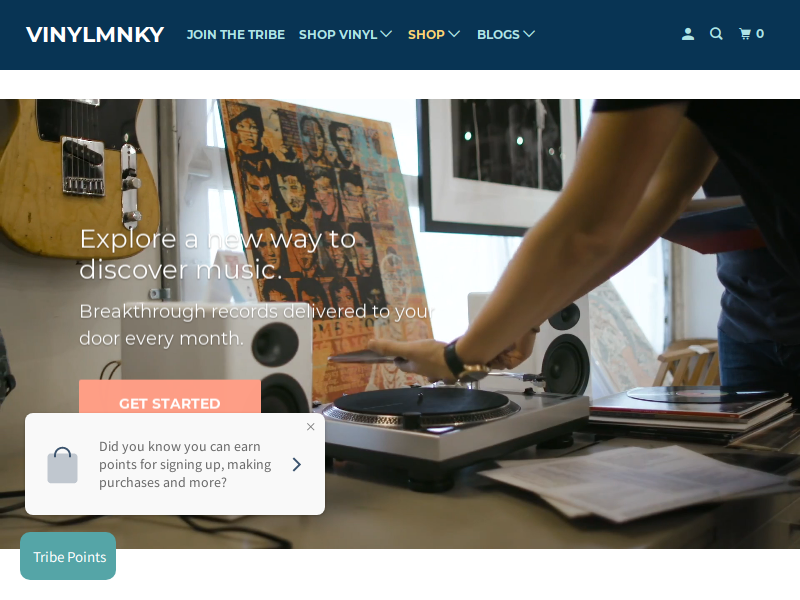This screenshot has width=800, height=600.
Task: Select the Shop Vinyl menu label
Action: [338, 35]
